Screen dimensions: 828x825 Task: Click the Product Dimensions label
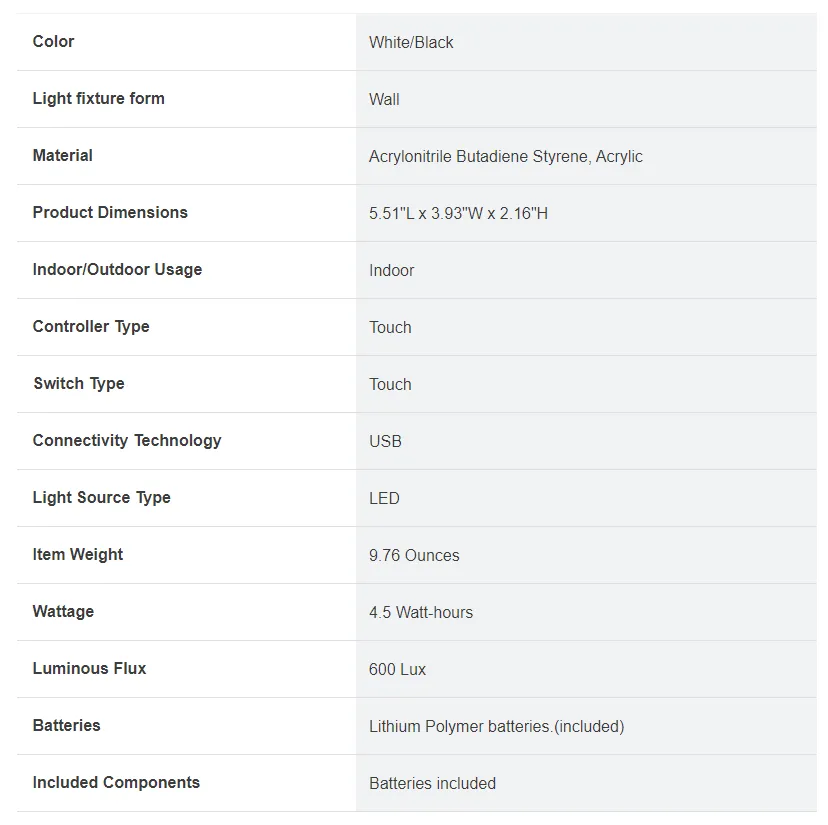point(110,212)
